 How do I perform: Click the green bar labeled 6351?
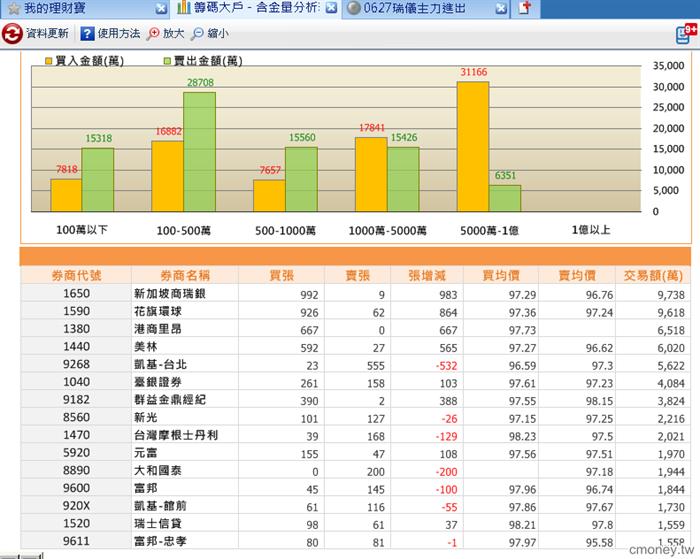coord(505,198)
